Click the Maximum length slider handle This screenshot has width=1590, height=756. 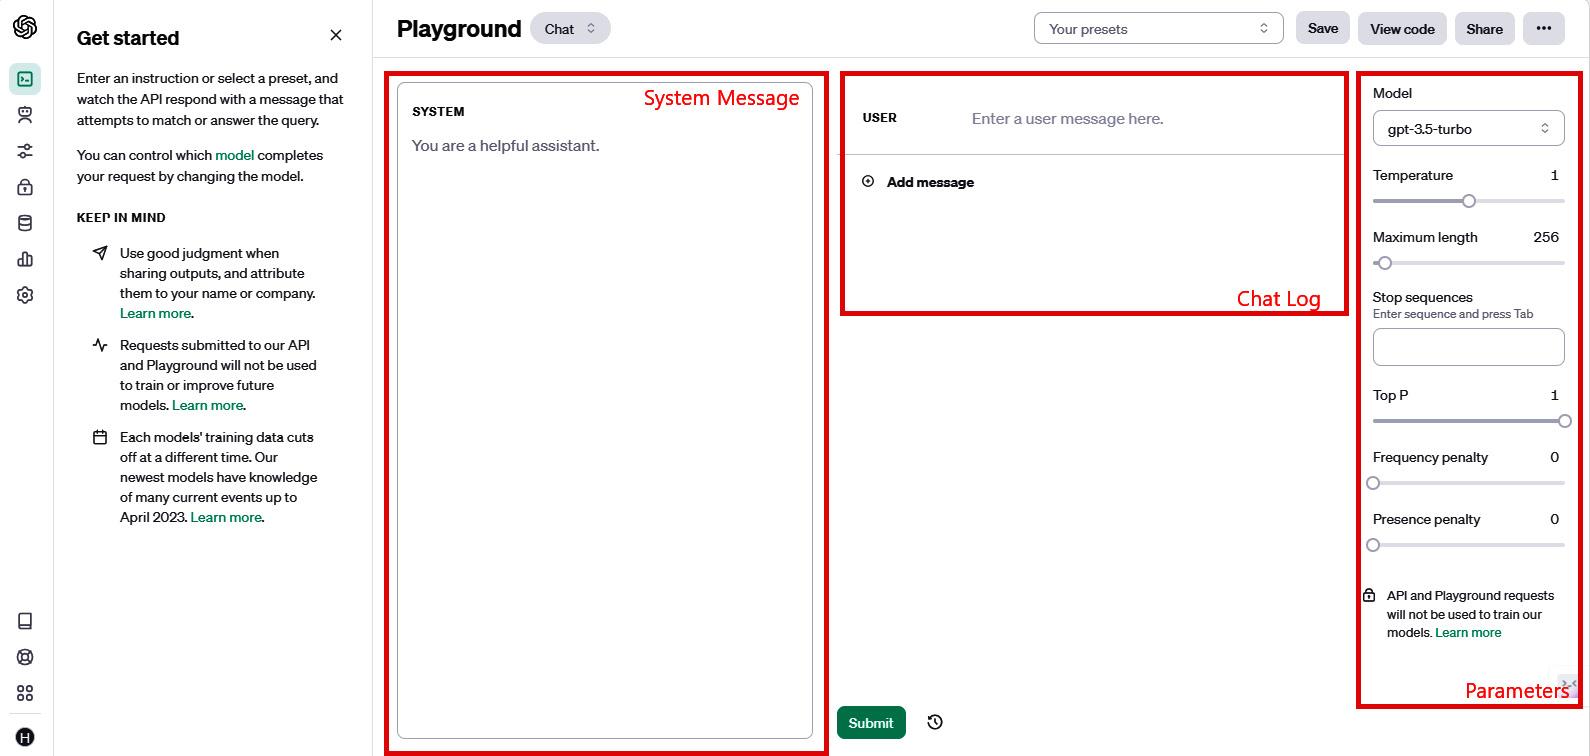(1385, 263)
